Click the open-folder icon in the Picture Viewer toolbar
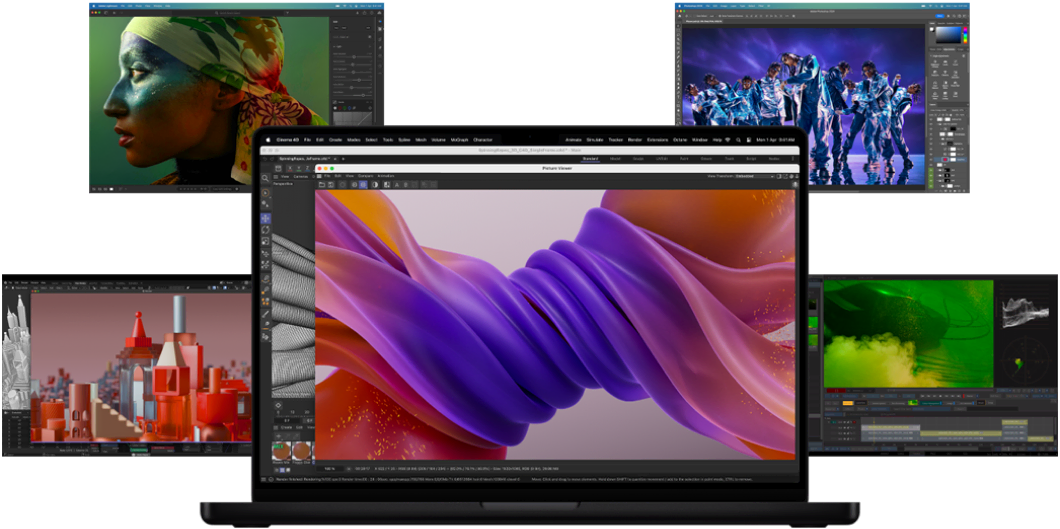 click(322, 184)
